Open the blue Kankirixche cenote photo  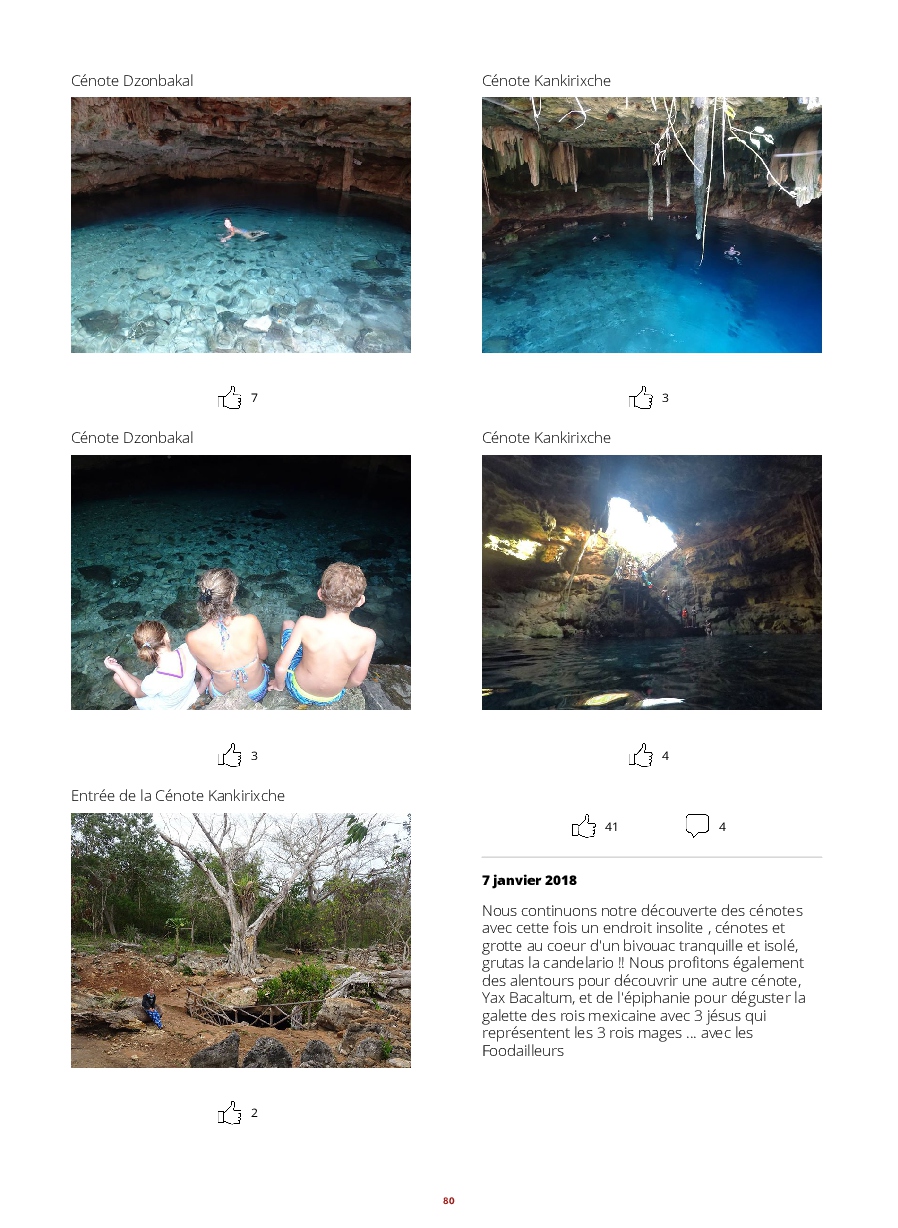pyautogui.click(x=652, y=225)
